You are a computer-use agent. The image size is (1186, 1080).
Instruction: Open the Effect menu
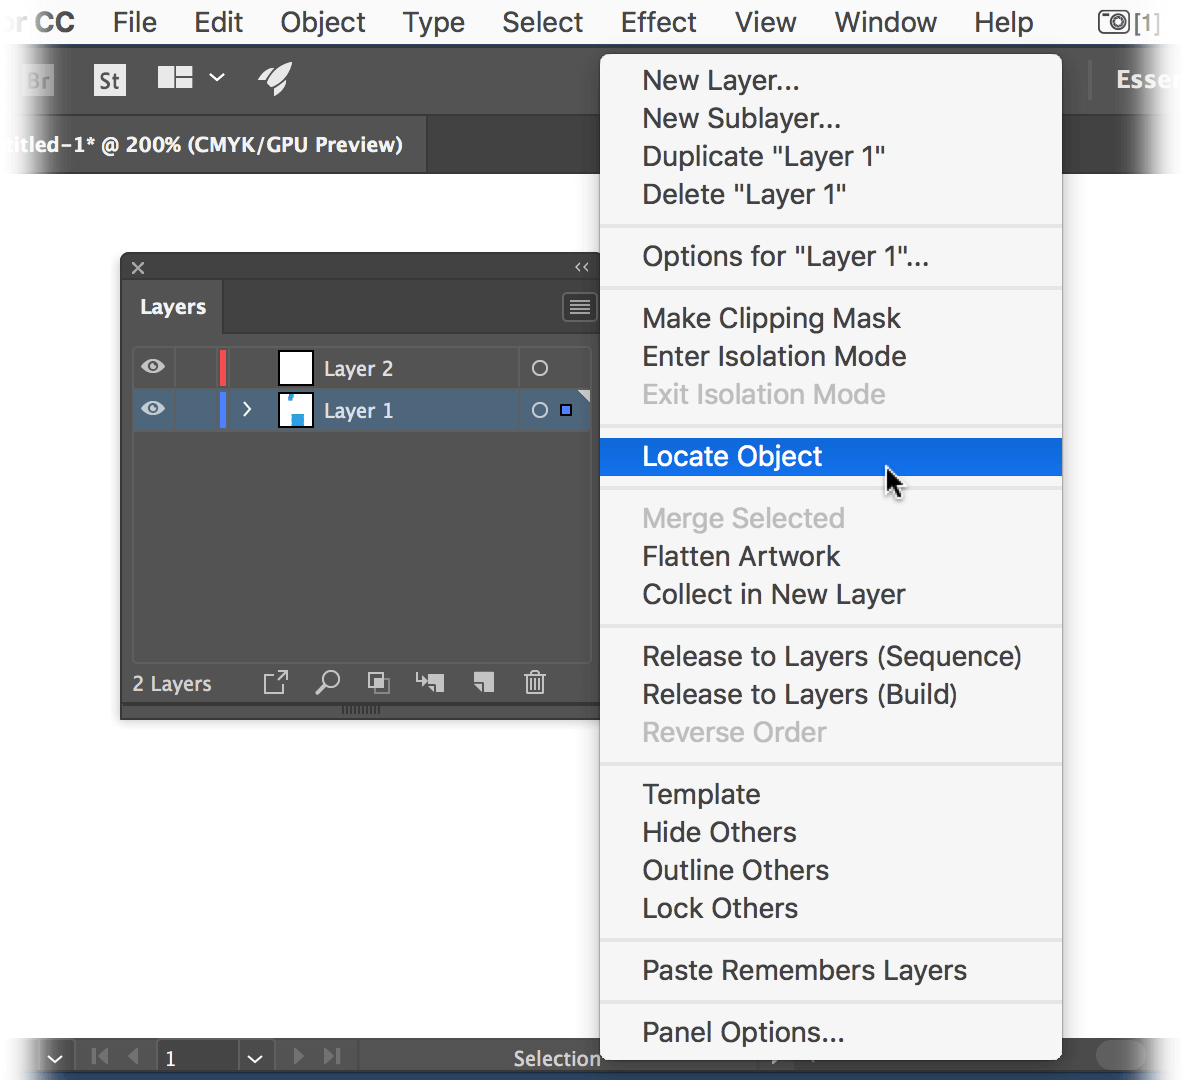pos(658,23)
